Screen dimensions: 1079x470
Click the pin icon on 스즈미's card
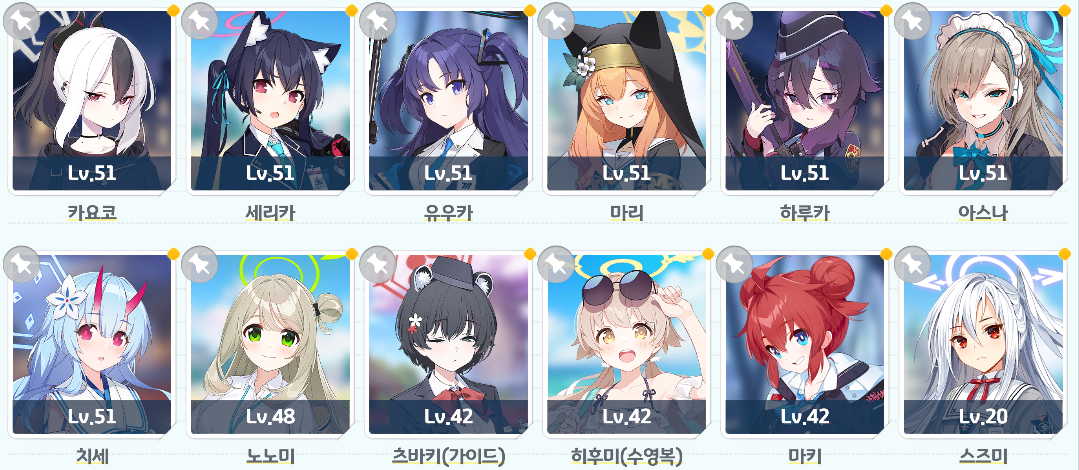point(912,264)
